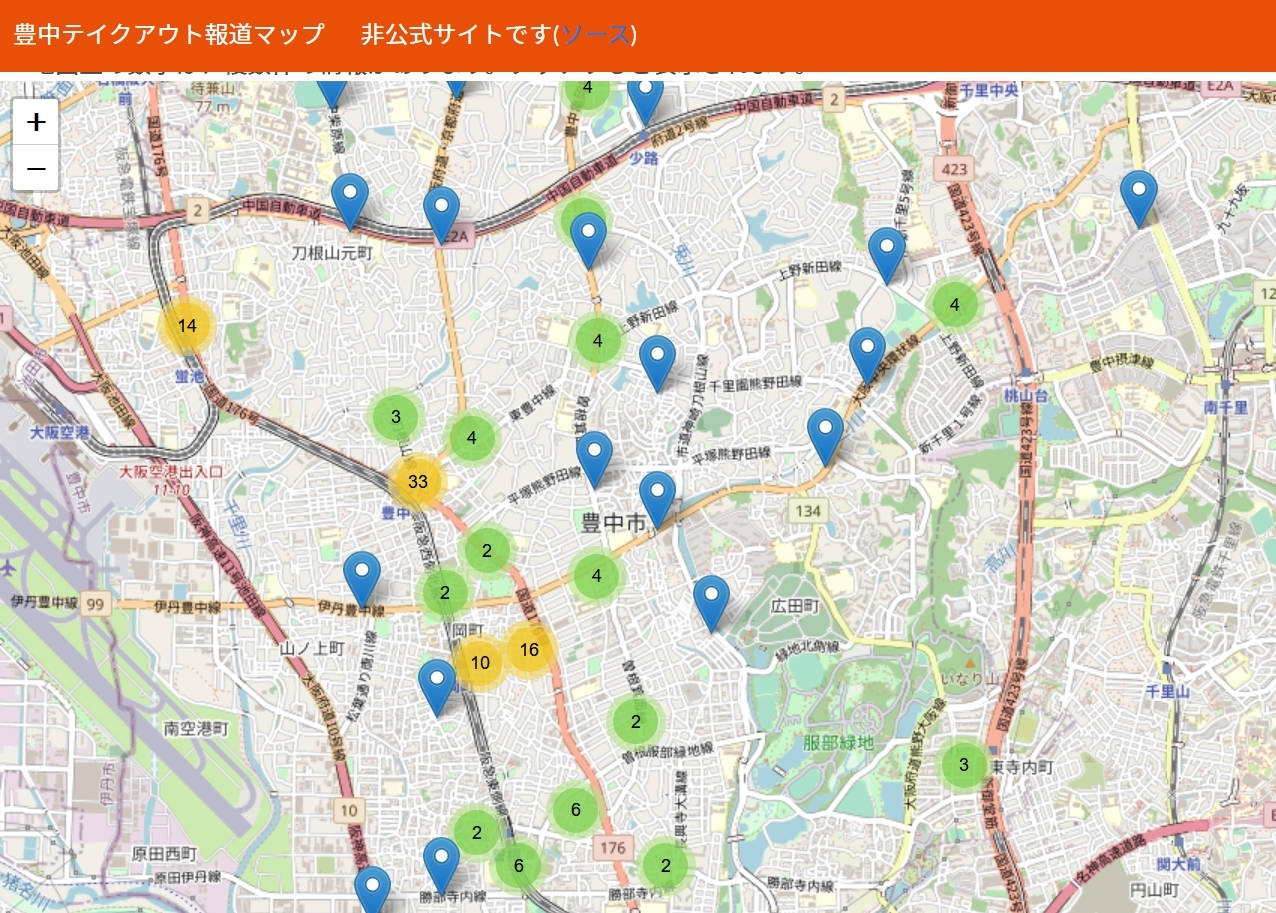Click green cluster 6 left of 176 sign
This screenshot has height=913, width=1276.
[576, 809]
